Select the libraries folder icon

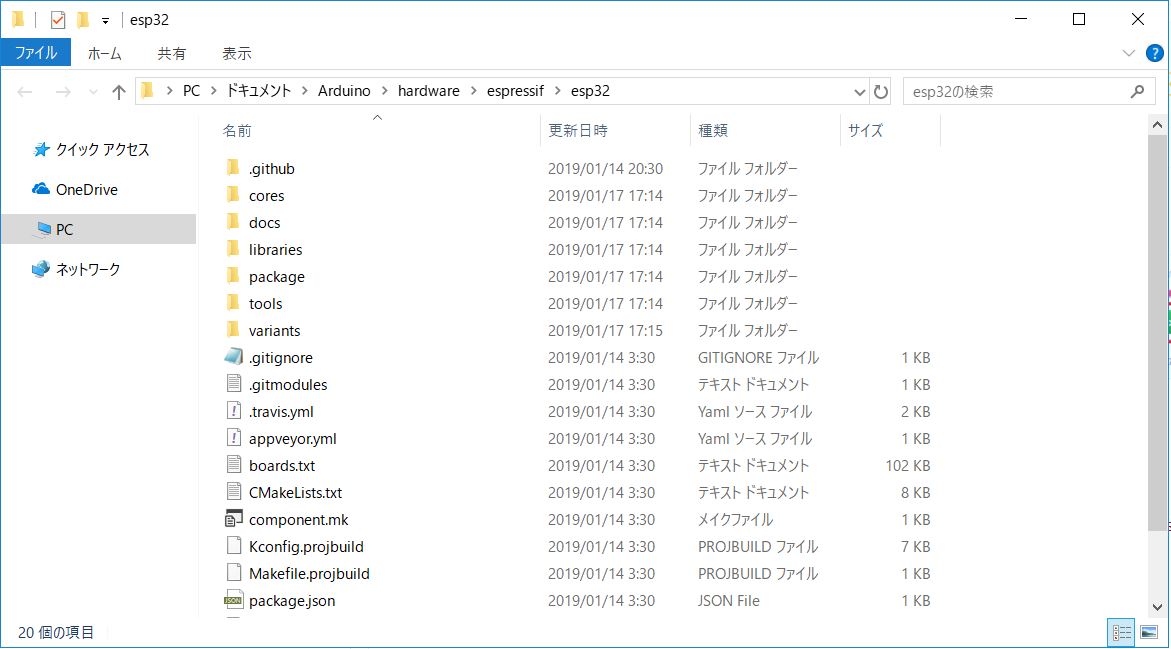[x=233, y=248]
